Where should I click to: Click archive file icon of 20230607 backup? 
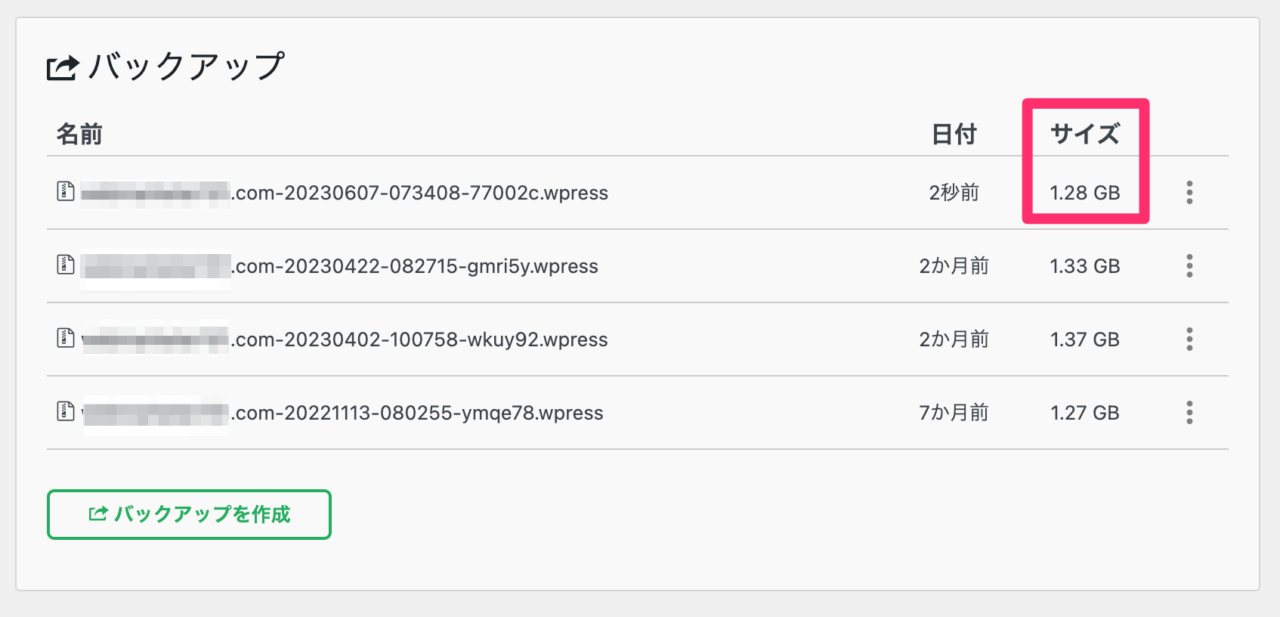[65, 191]
